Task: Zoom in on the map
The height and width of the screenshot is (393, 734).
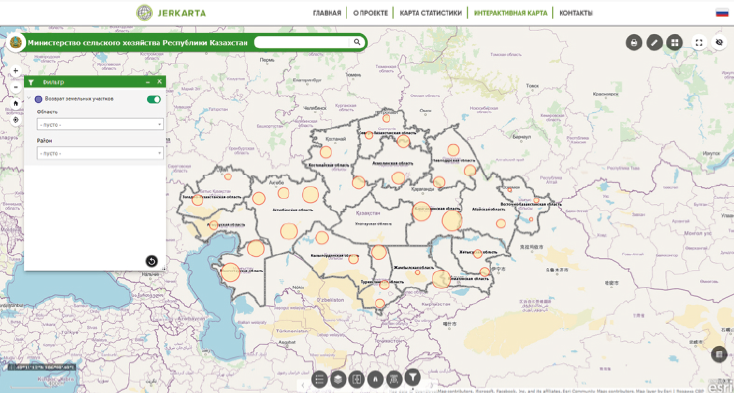Action: 16,71
